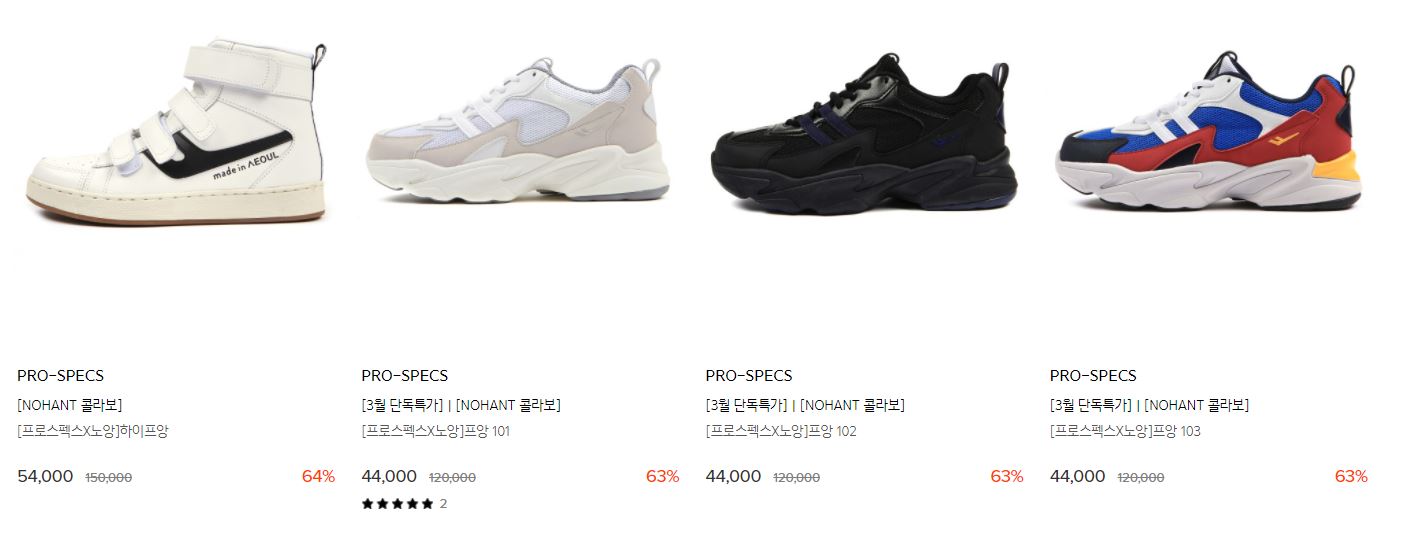Open the 프앙 103 product title

point(1125,431)
